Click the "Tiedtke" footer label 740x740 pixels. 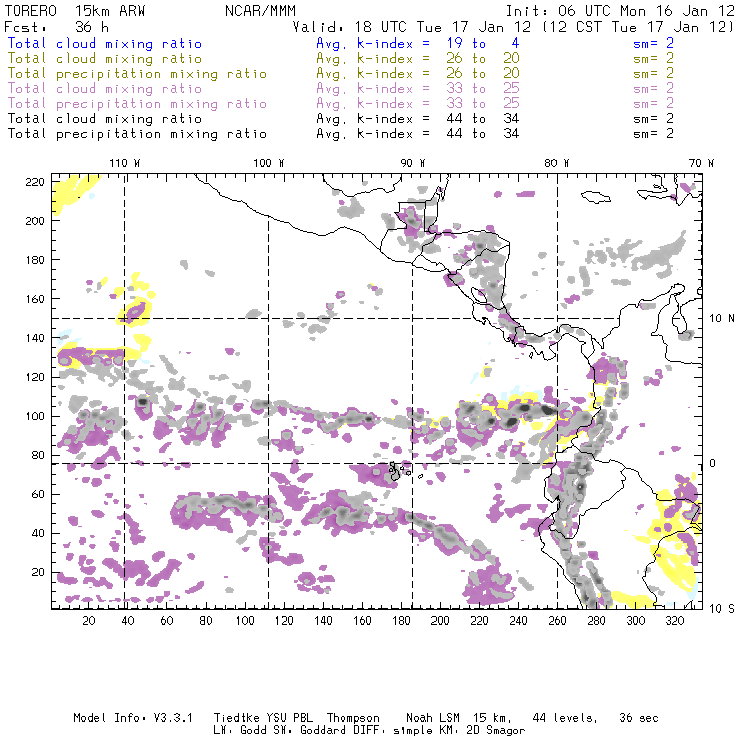(237, 718)
